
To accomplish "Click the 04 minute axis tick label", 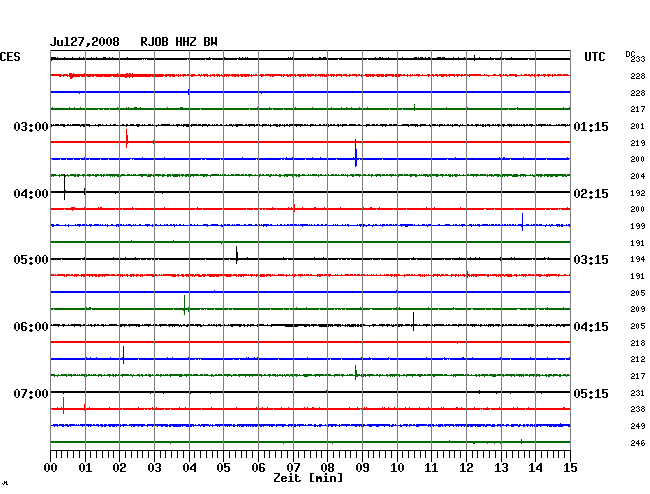I will pos(189,468).
